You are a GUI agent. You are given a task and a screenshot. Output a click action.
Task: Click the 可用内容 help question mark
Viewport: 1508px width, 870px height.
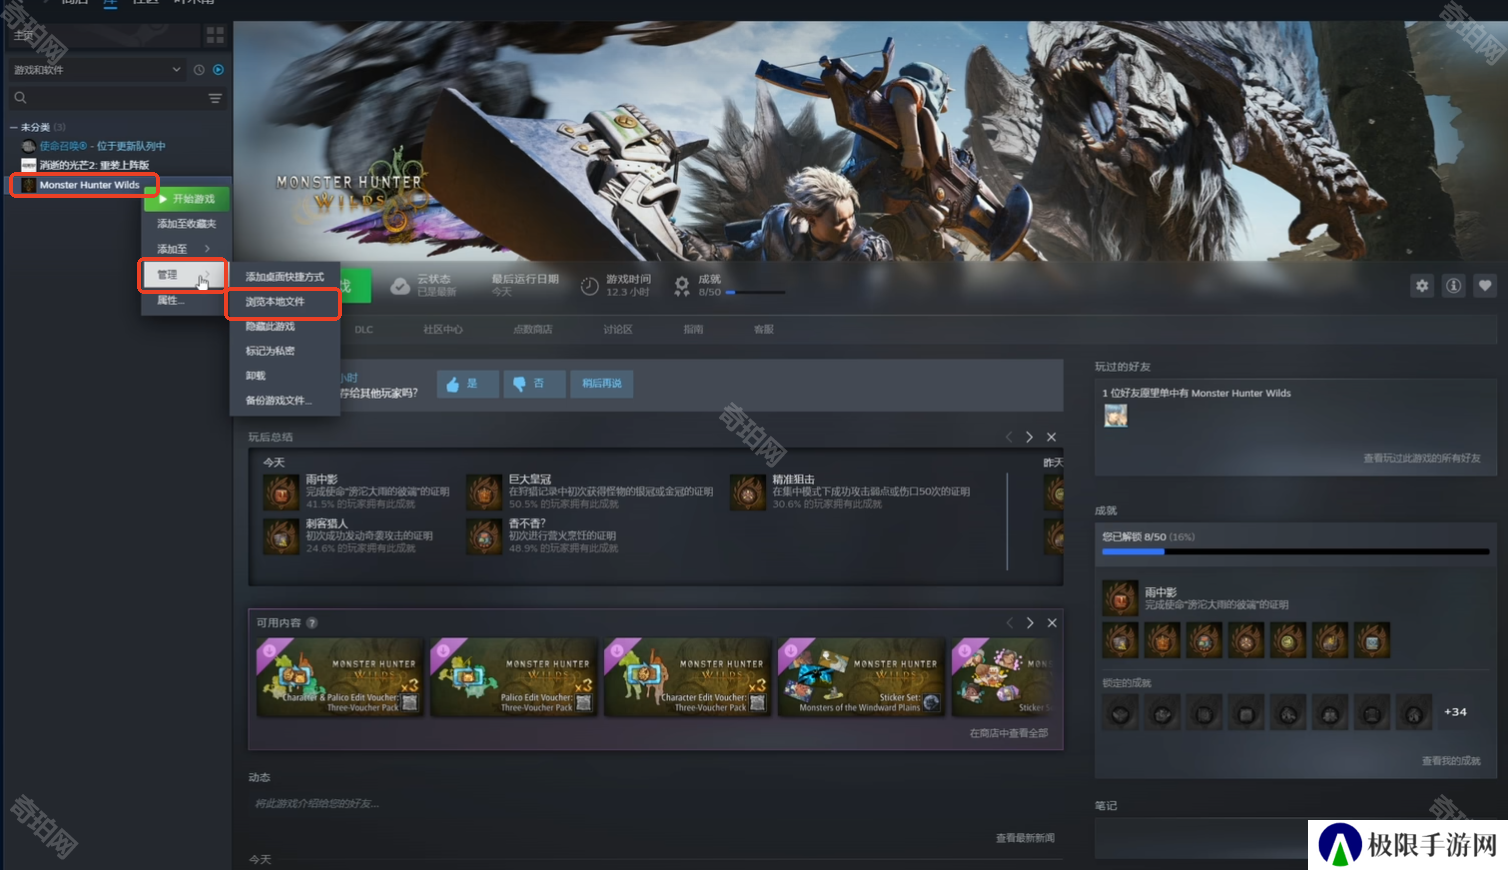[312, 623]
